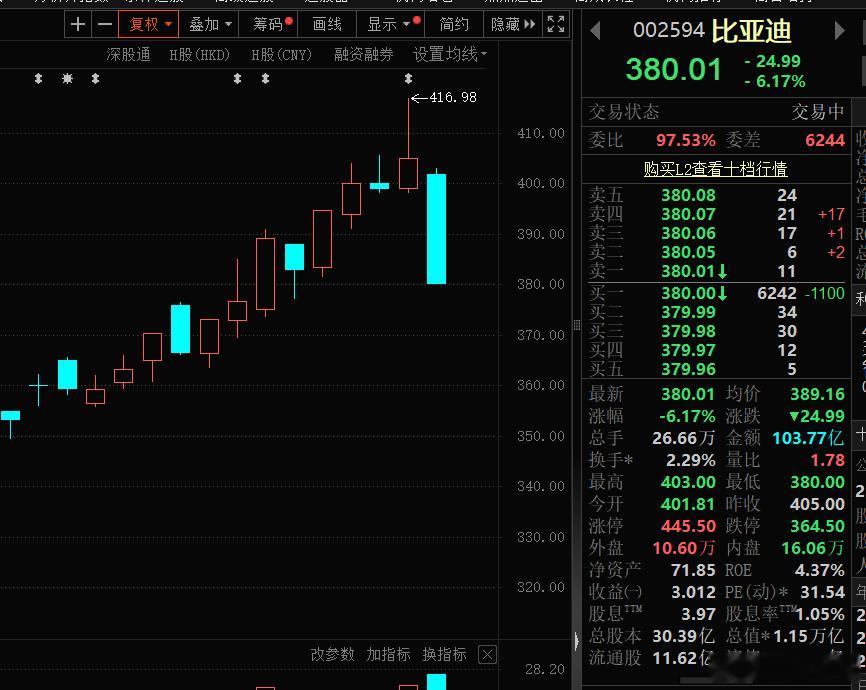Click 卖三 price 380.06
This screenshot has width=866, height=690.
tap(688, 233)
